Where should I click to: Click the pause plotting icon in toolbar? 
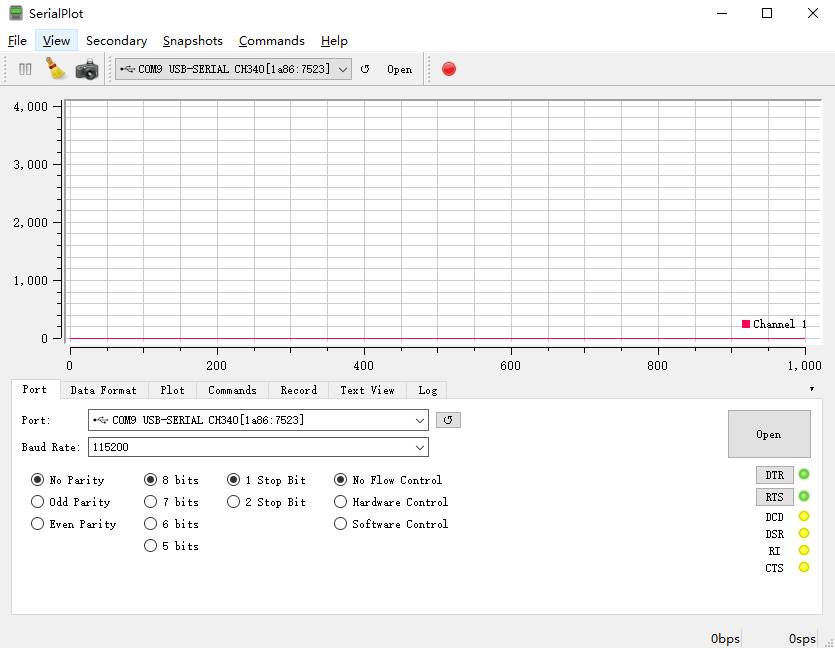pos(26,69)
